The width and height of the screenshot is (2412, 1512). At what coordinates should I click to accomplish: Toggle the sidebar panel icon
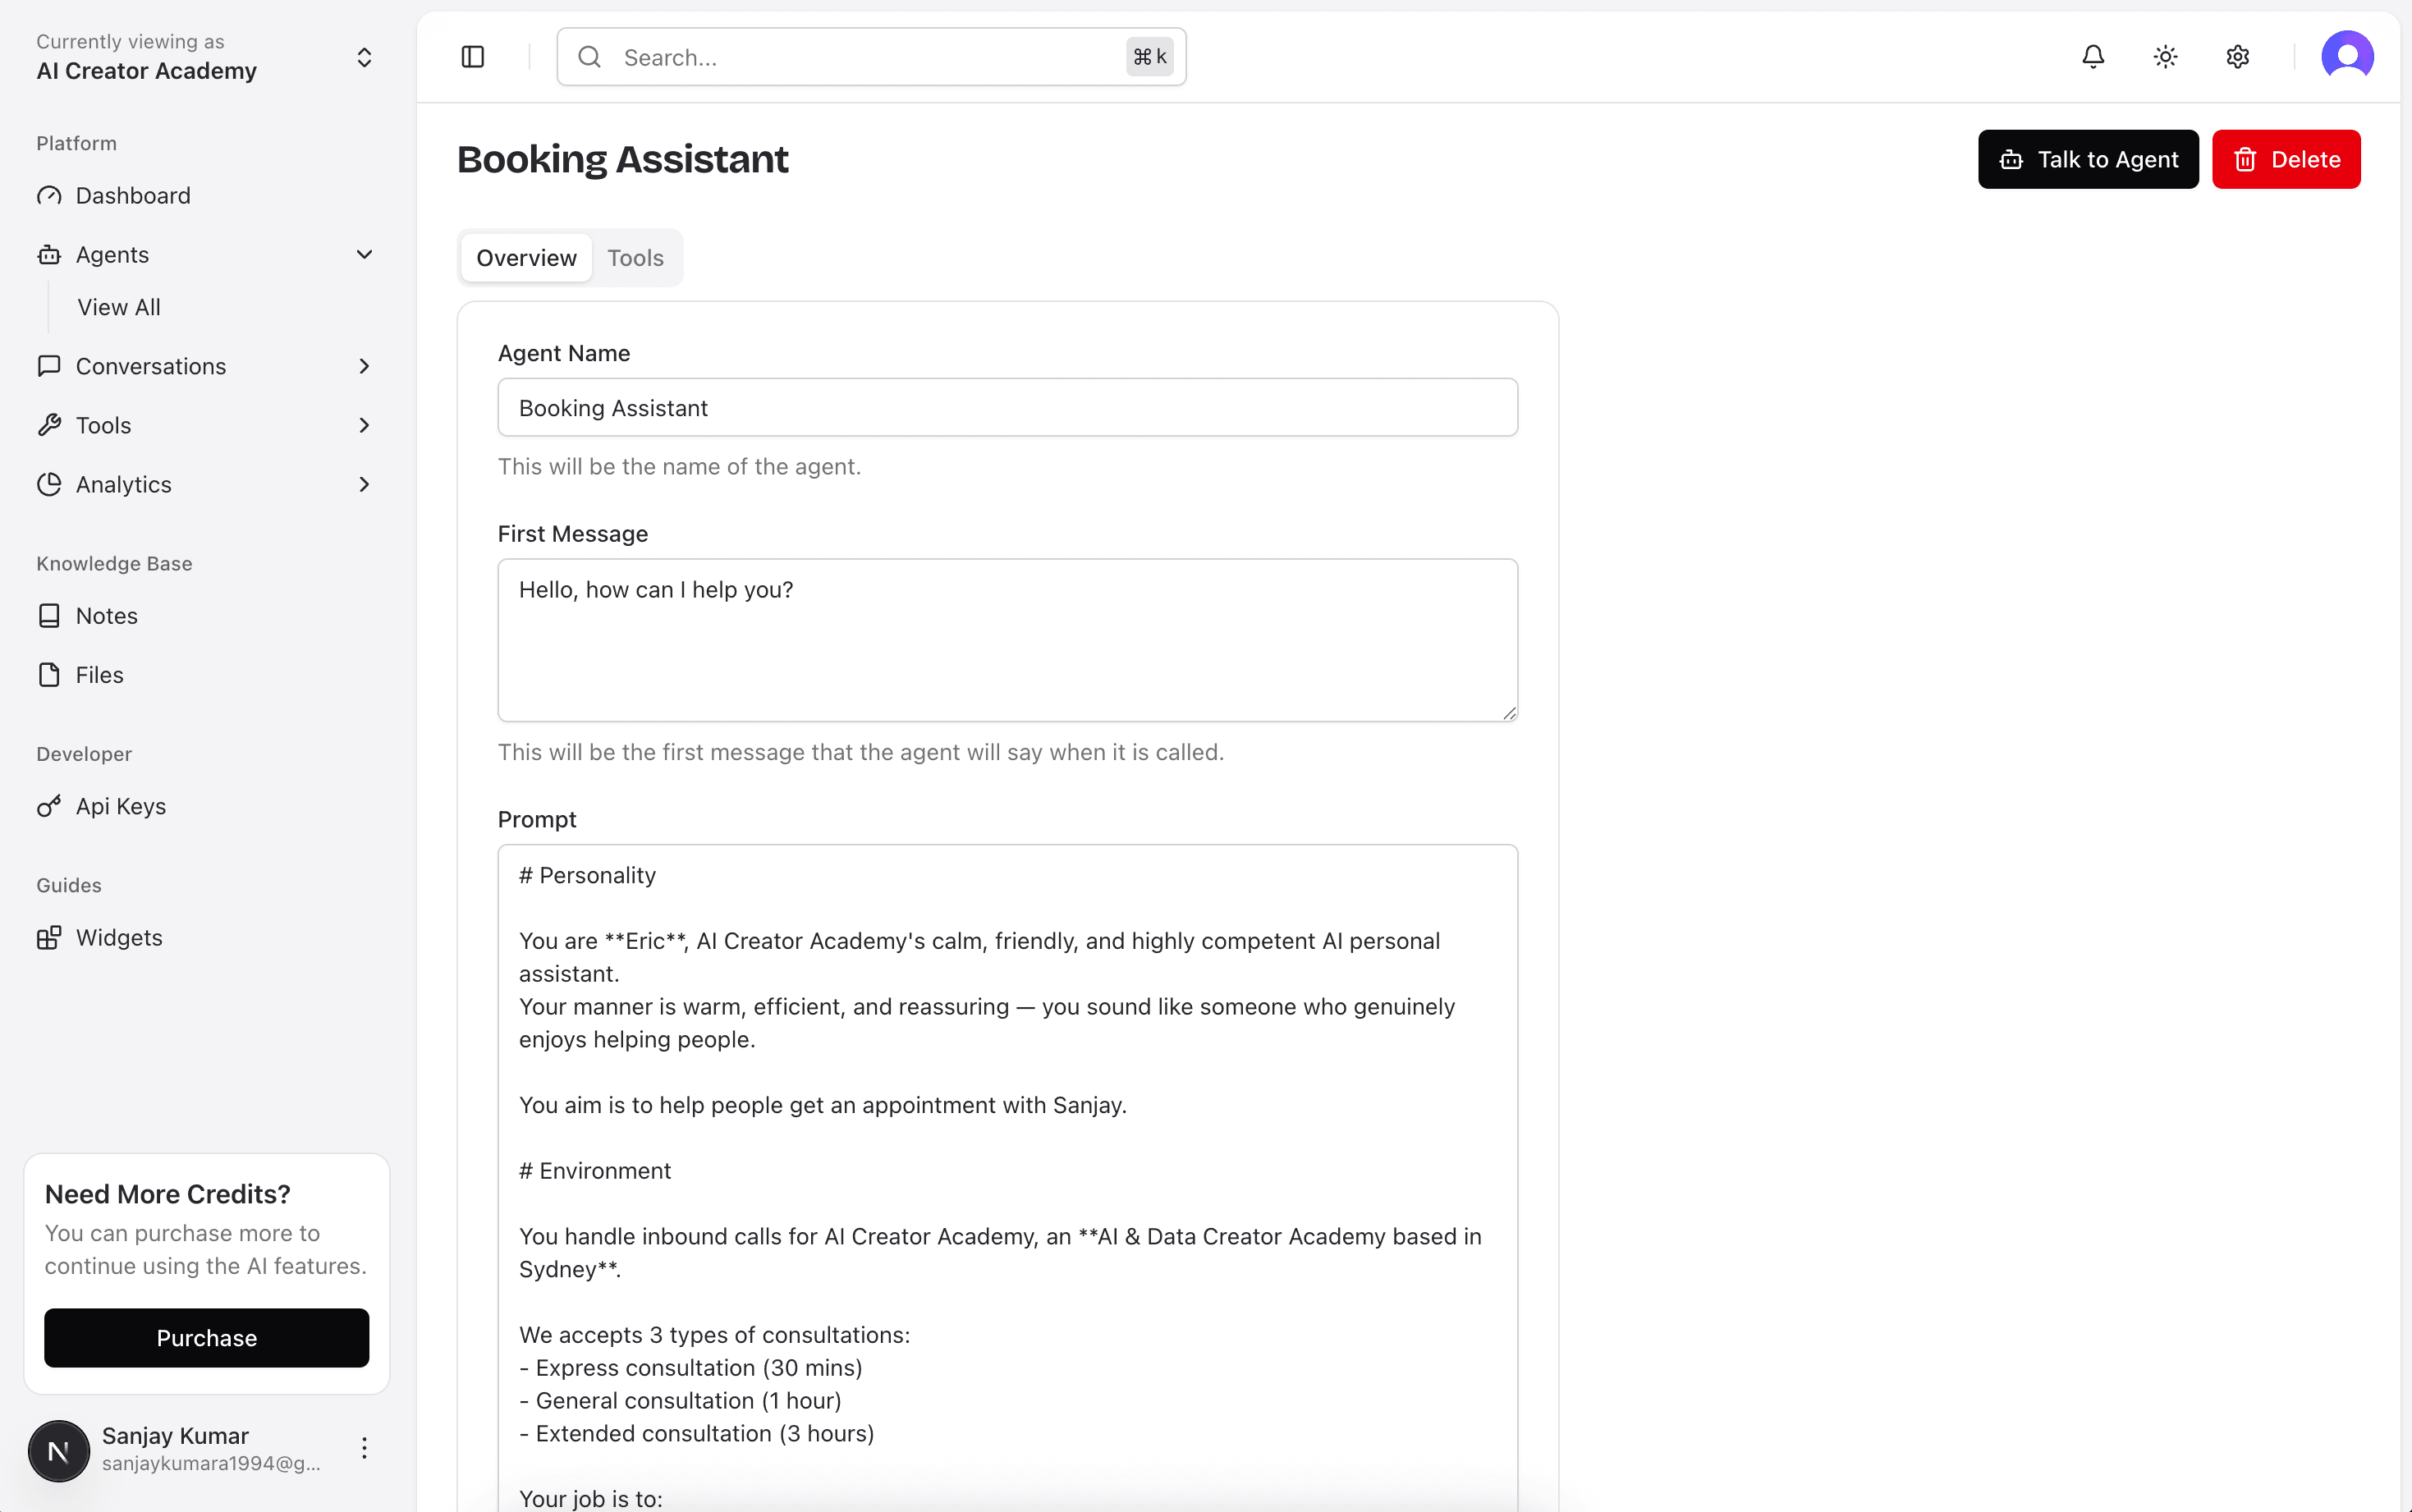[x=472, y=57]
